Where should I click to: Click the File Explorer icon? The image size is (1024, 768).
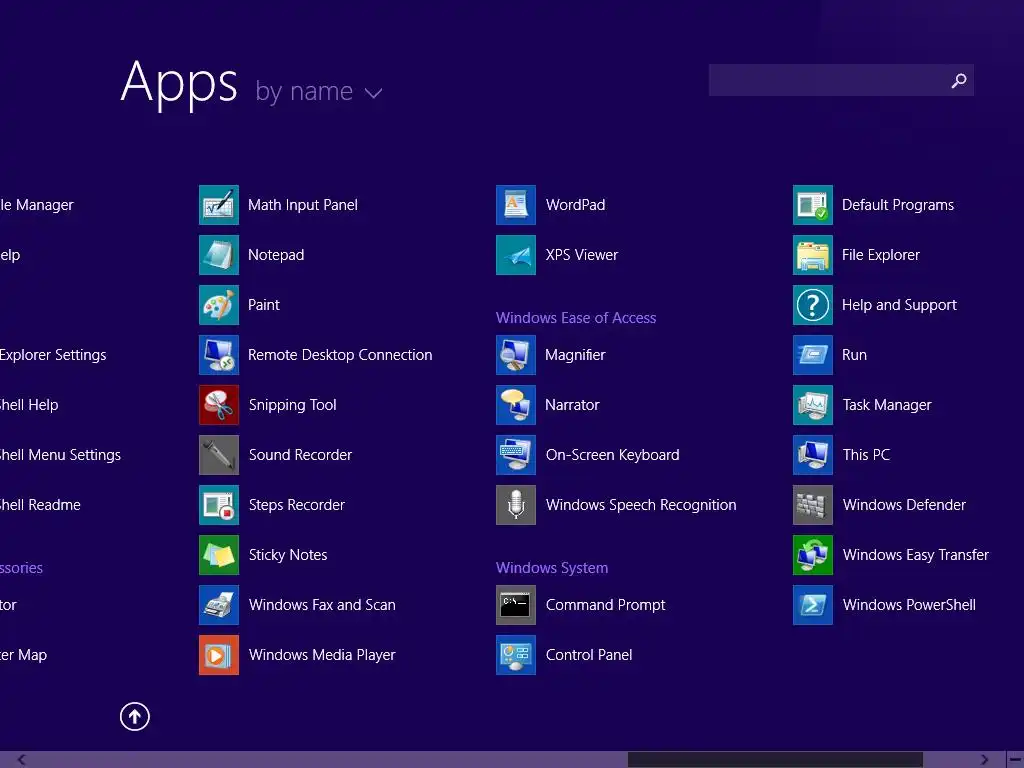[x=813, y=255]
